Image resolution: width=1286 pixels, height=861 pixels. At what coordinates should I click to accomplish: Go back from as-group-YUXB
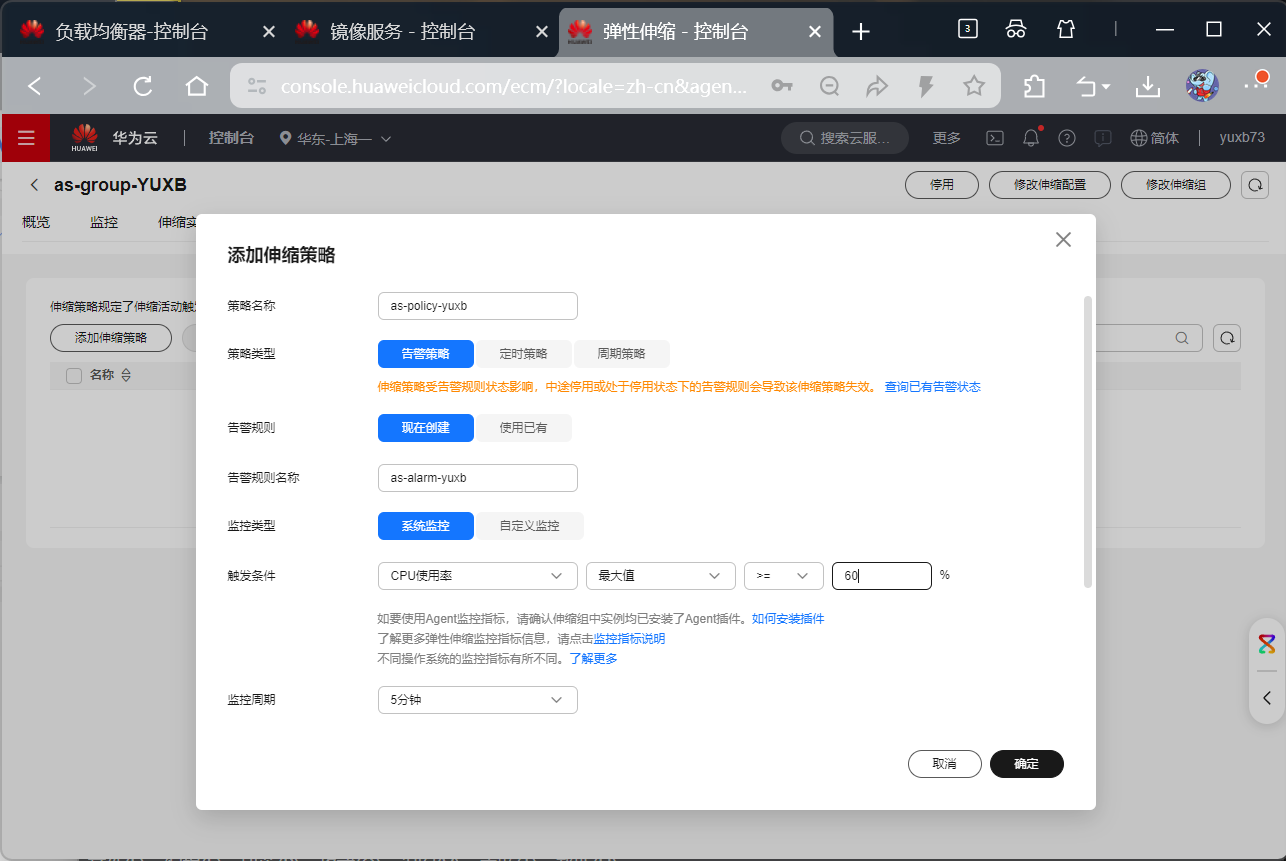pyautogui.click(x=35, y=185)
